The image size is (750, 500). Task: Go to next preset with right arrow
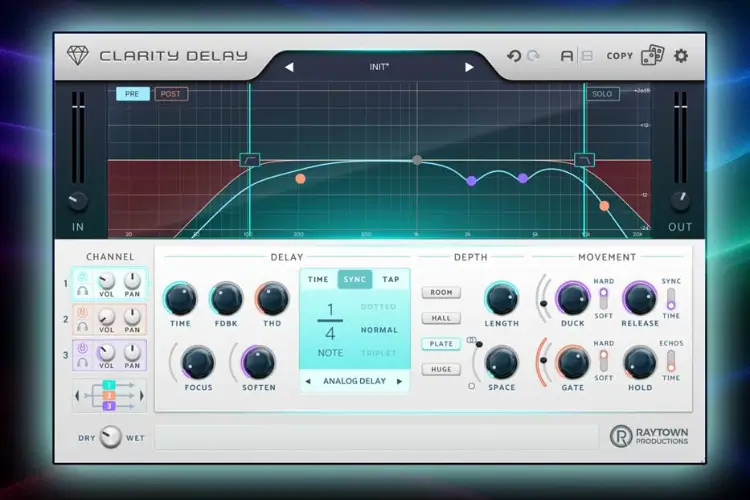[469, 67]
